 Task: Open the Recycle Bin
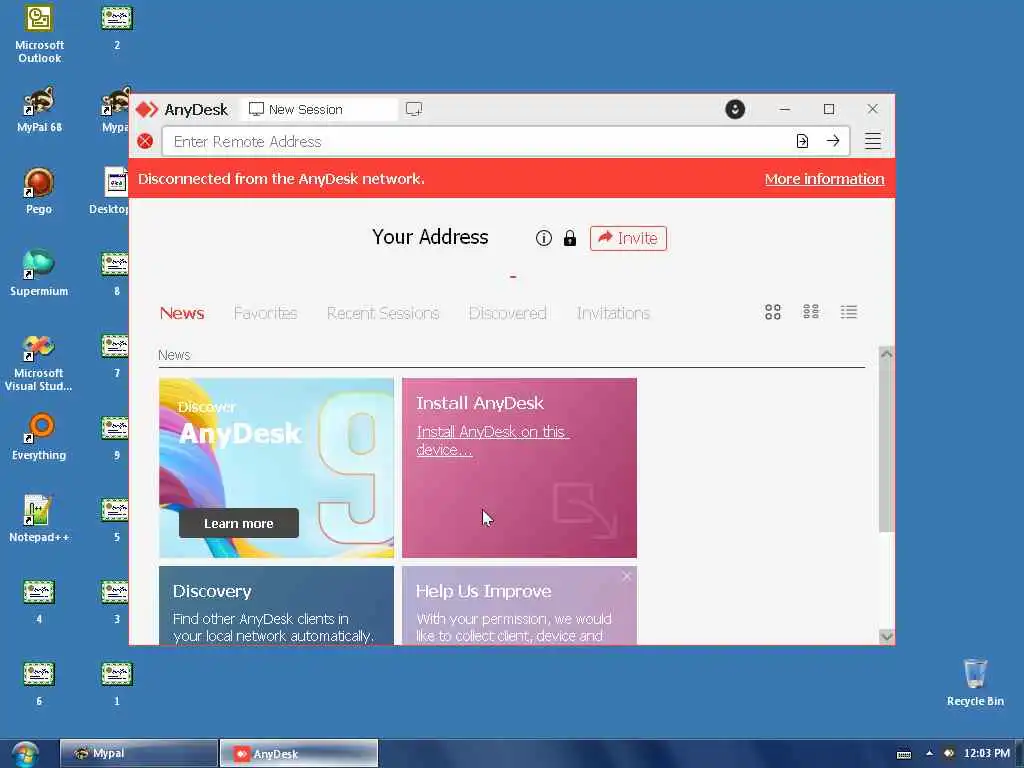pyautogui.click(x=975, y=682)
